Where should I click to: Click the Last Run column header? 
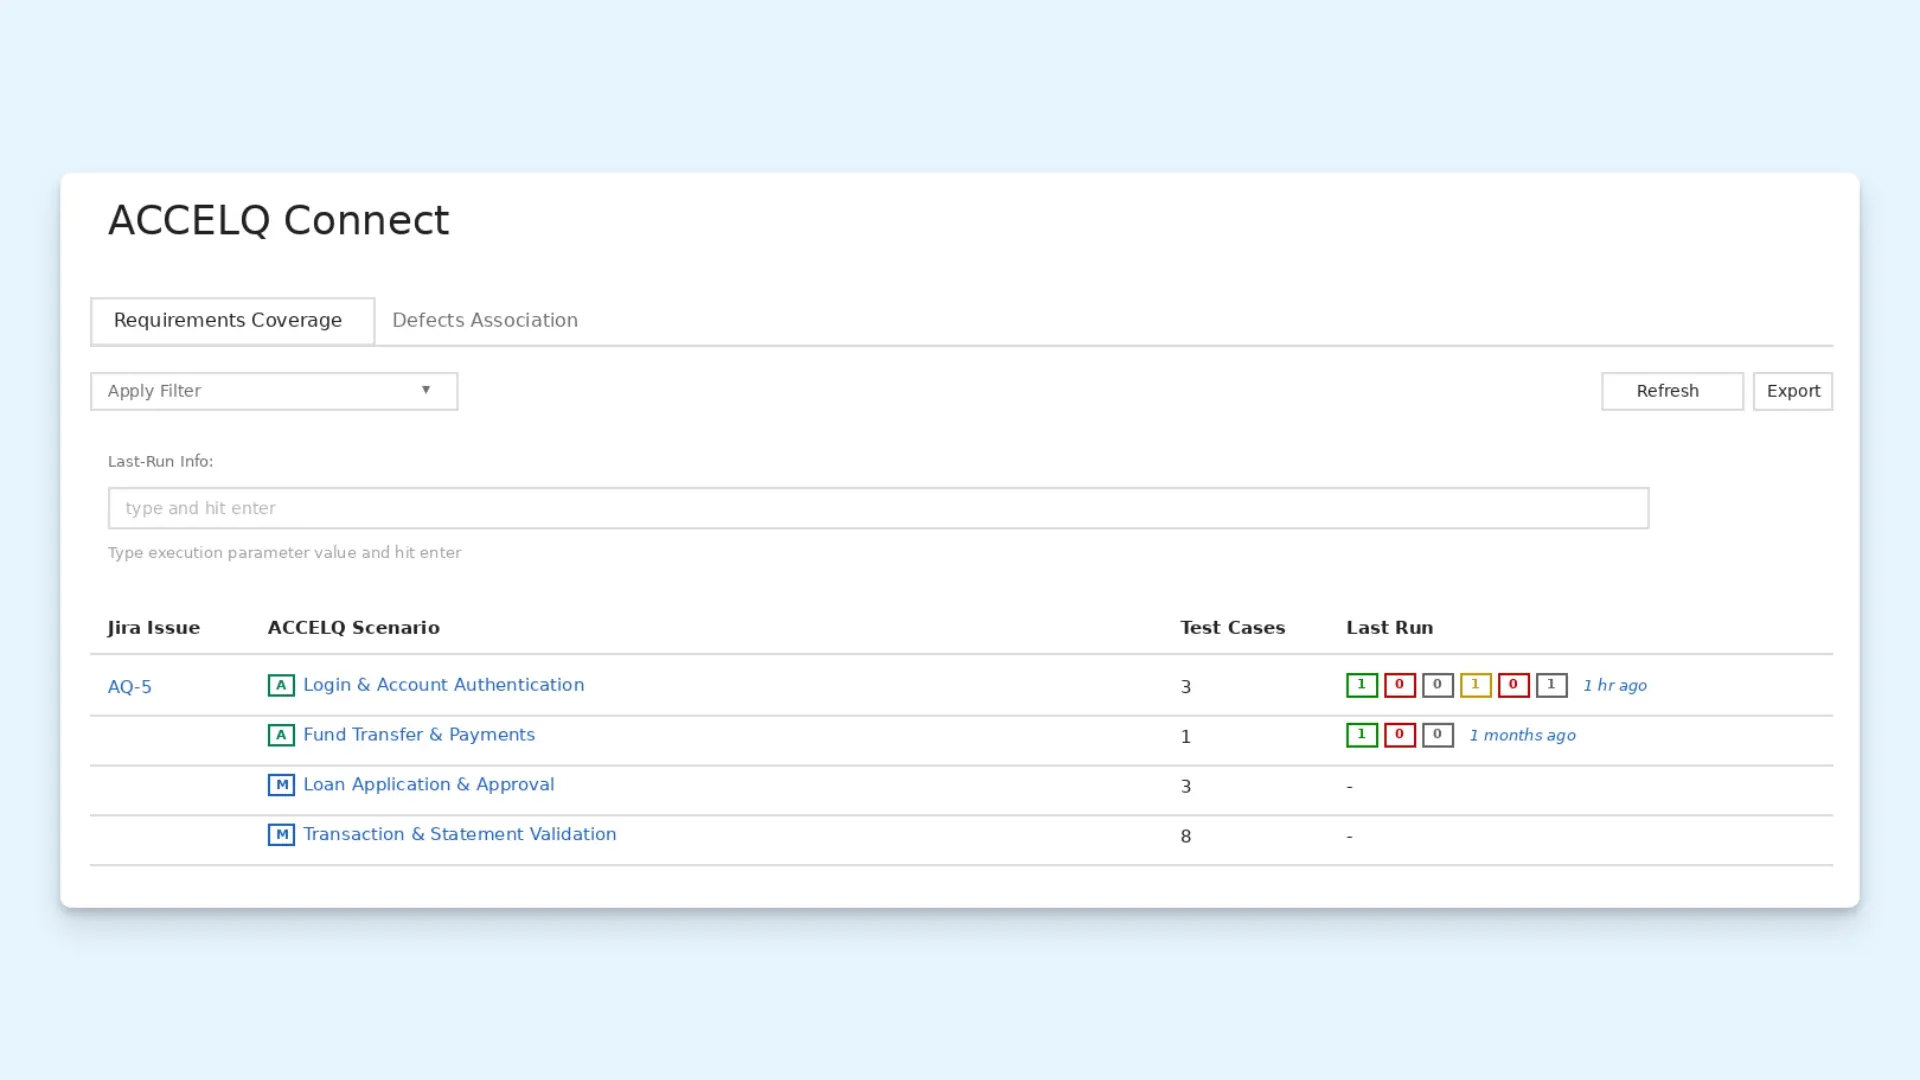[x=1390, y=628]
